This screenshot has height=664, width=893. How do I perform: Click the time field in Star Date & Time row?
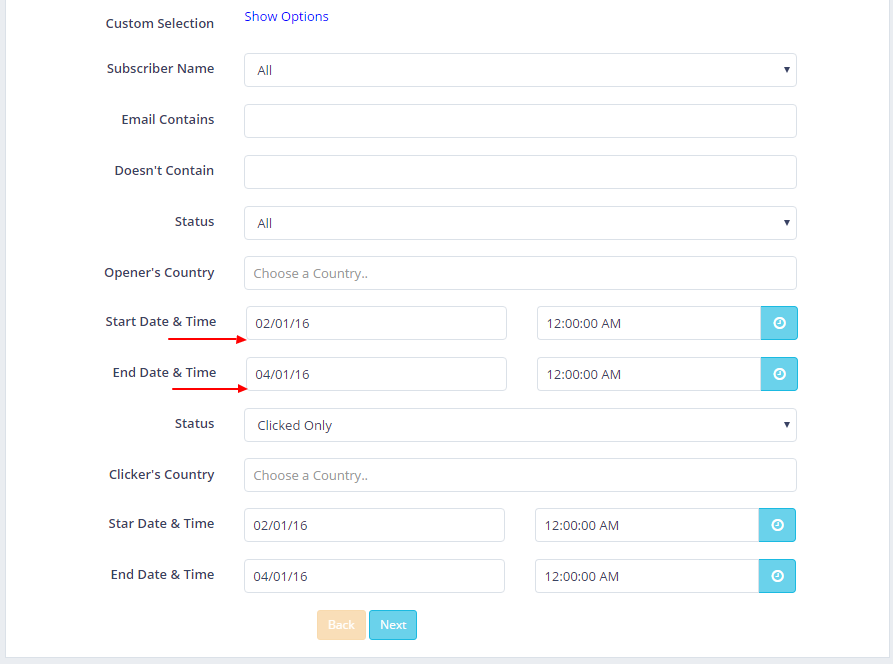click(x=646, y=525)
